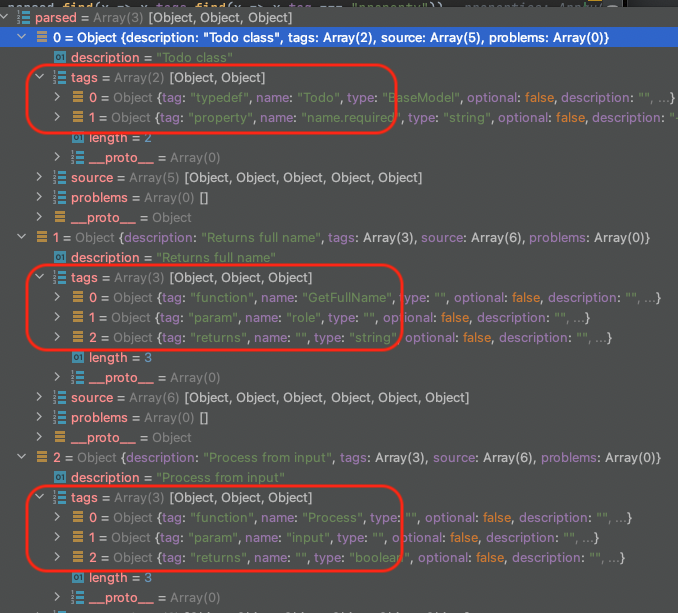Screen dimensions: 678x613
Task: Collapse tags Array(3) under 'Process from input'
Action: (39, 497)
